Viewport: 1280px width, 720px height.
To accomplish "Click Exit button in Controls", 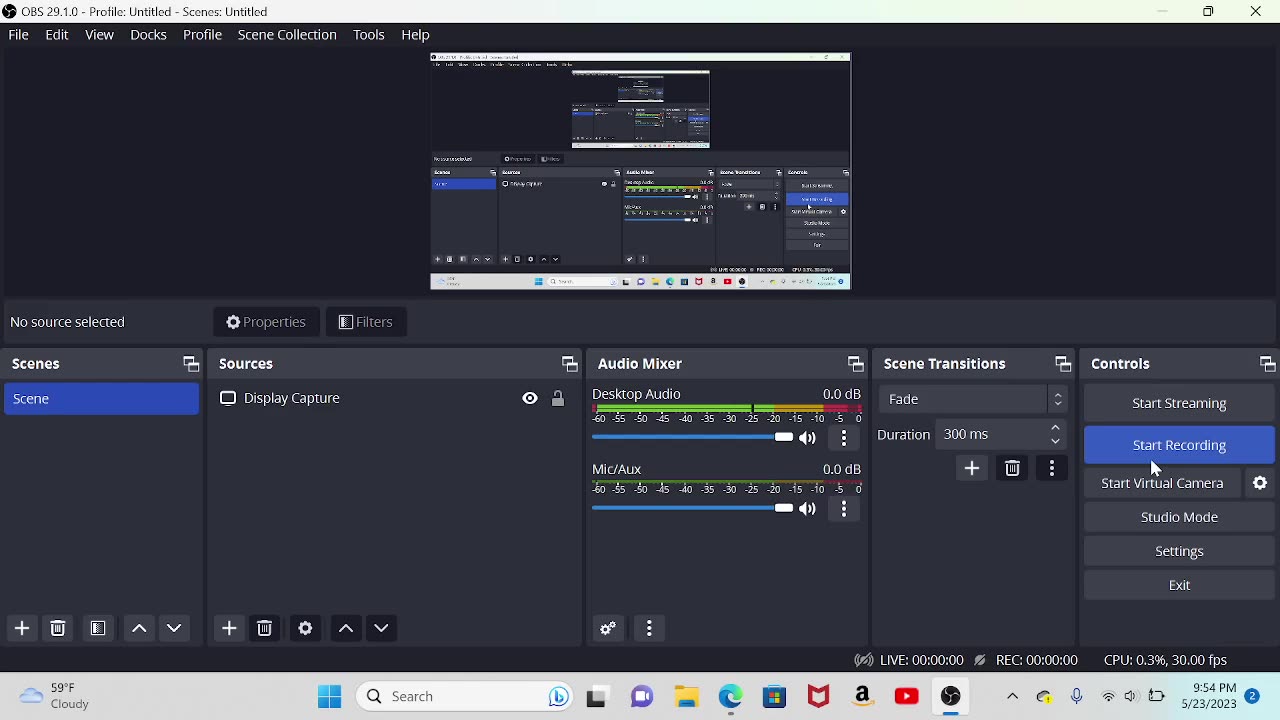I will click(1179, 585).
